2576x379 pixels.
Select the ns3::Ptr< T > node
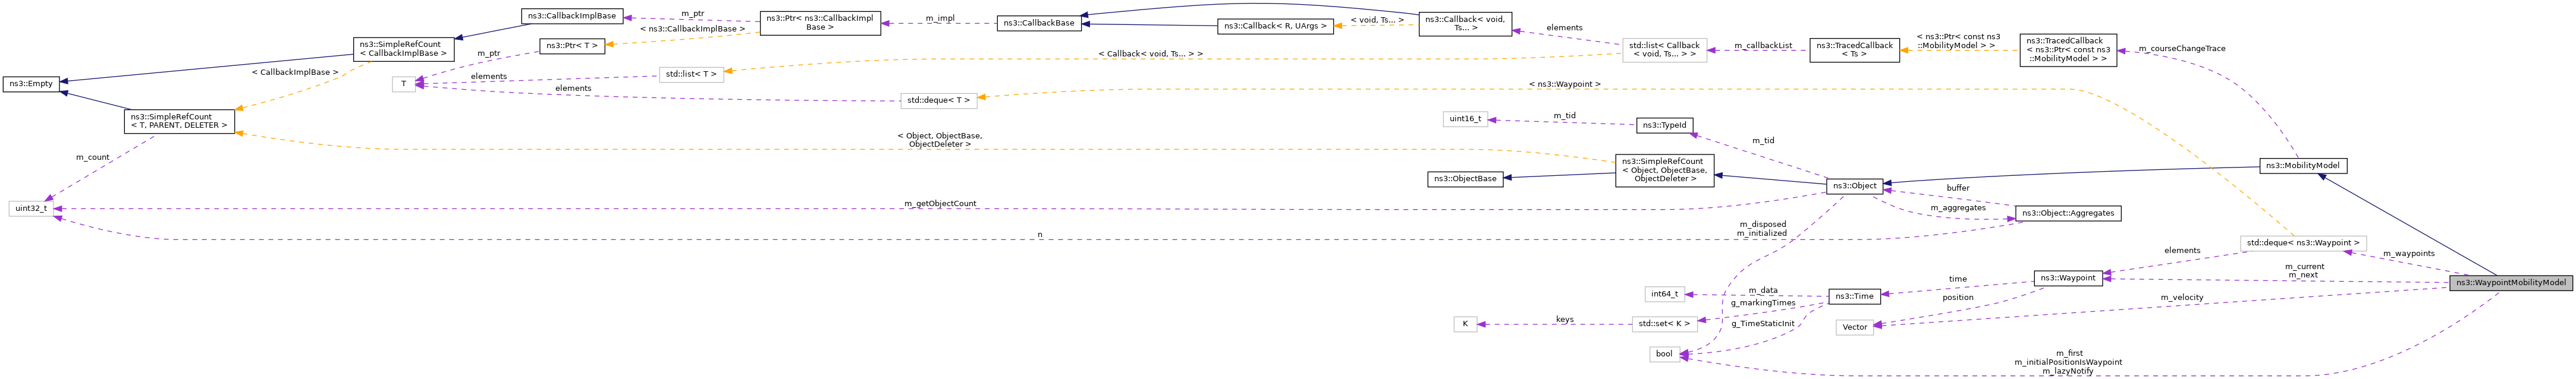[572, 46]
